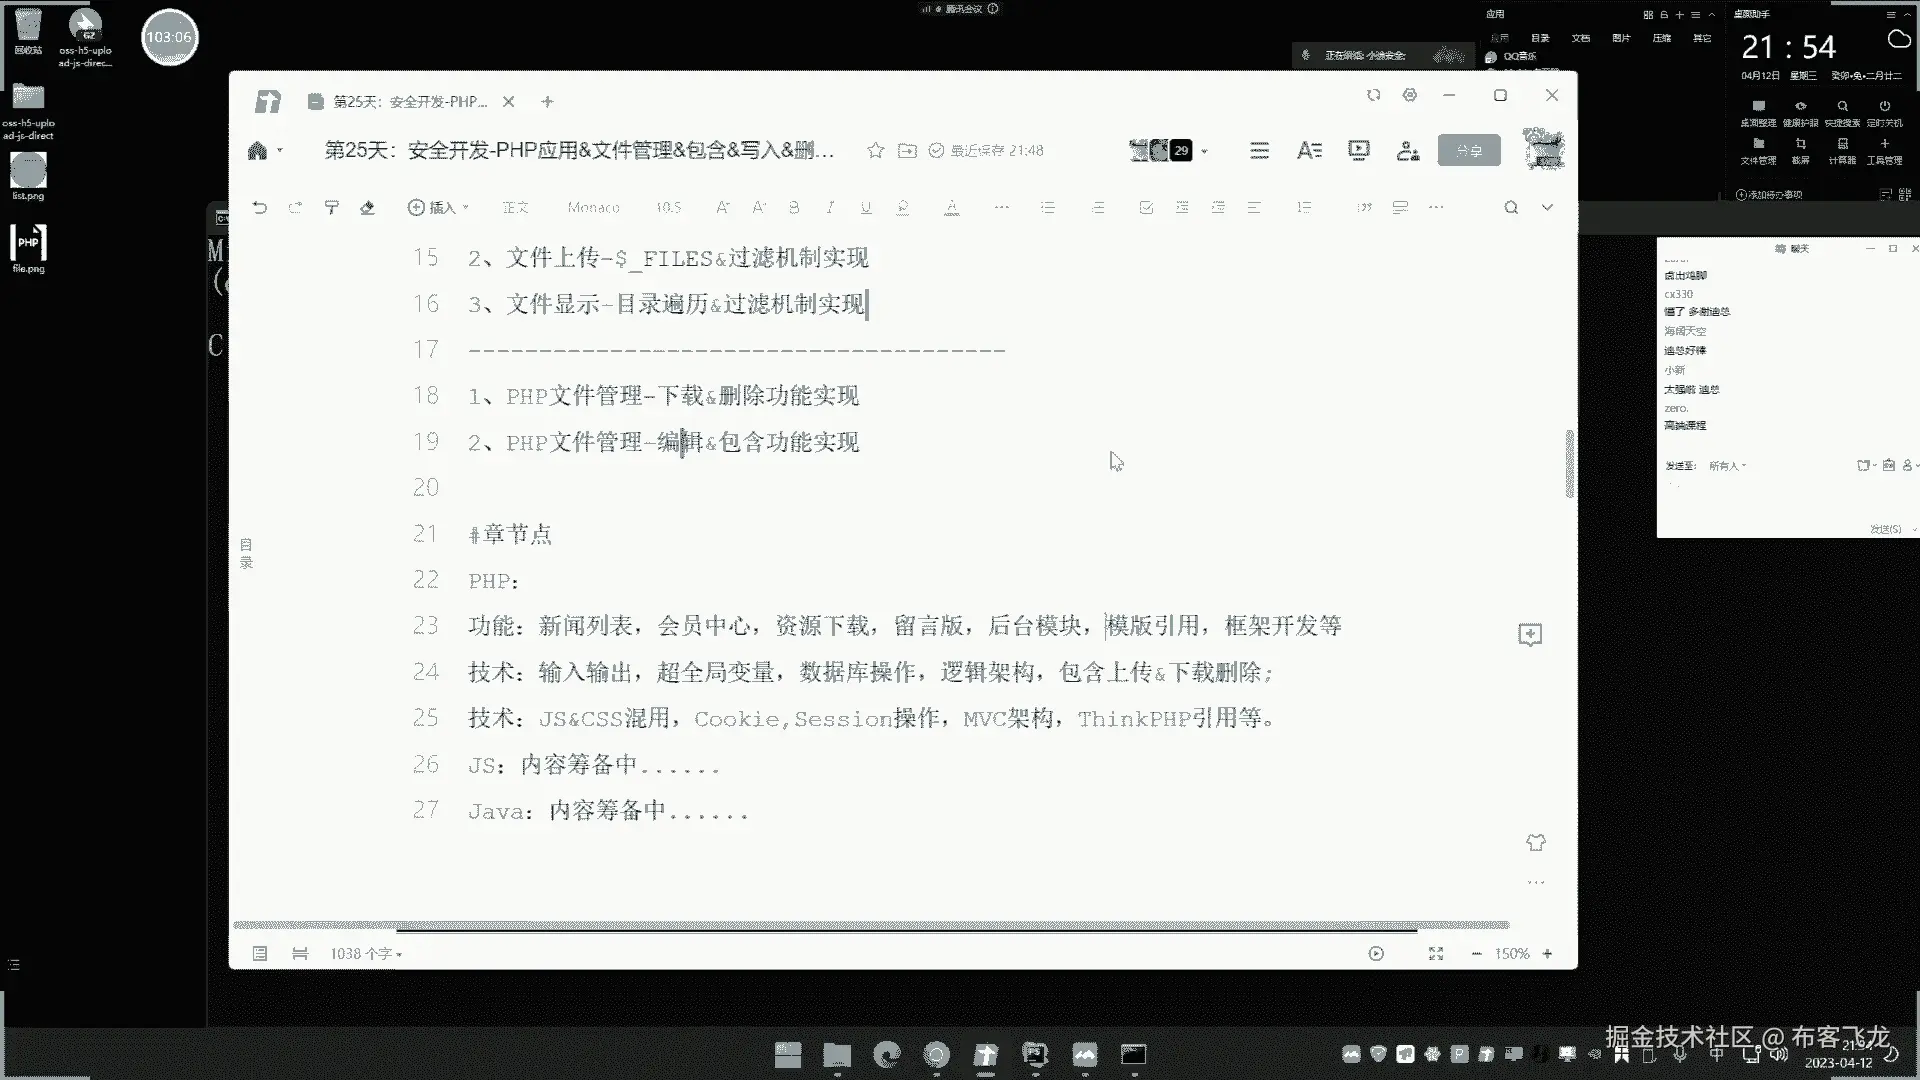Viewport: 1920px width, 1080px height.
Task: Open the add comment icon on right margin
Action: [1530, 634]
